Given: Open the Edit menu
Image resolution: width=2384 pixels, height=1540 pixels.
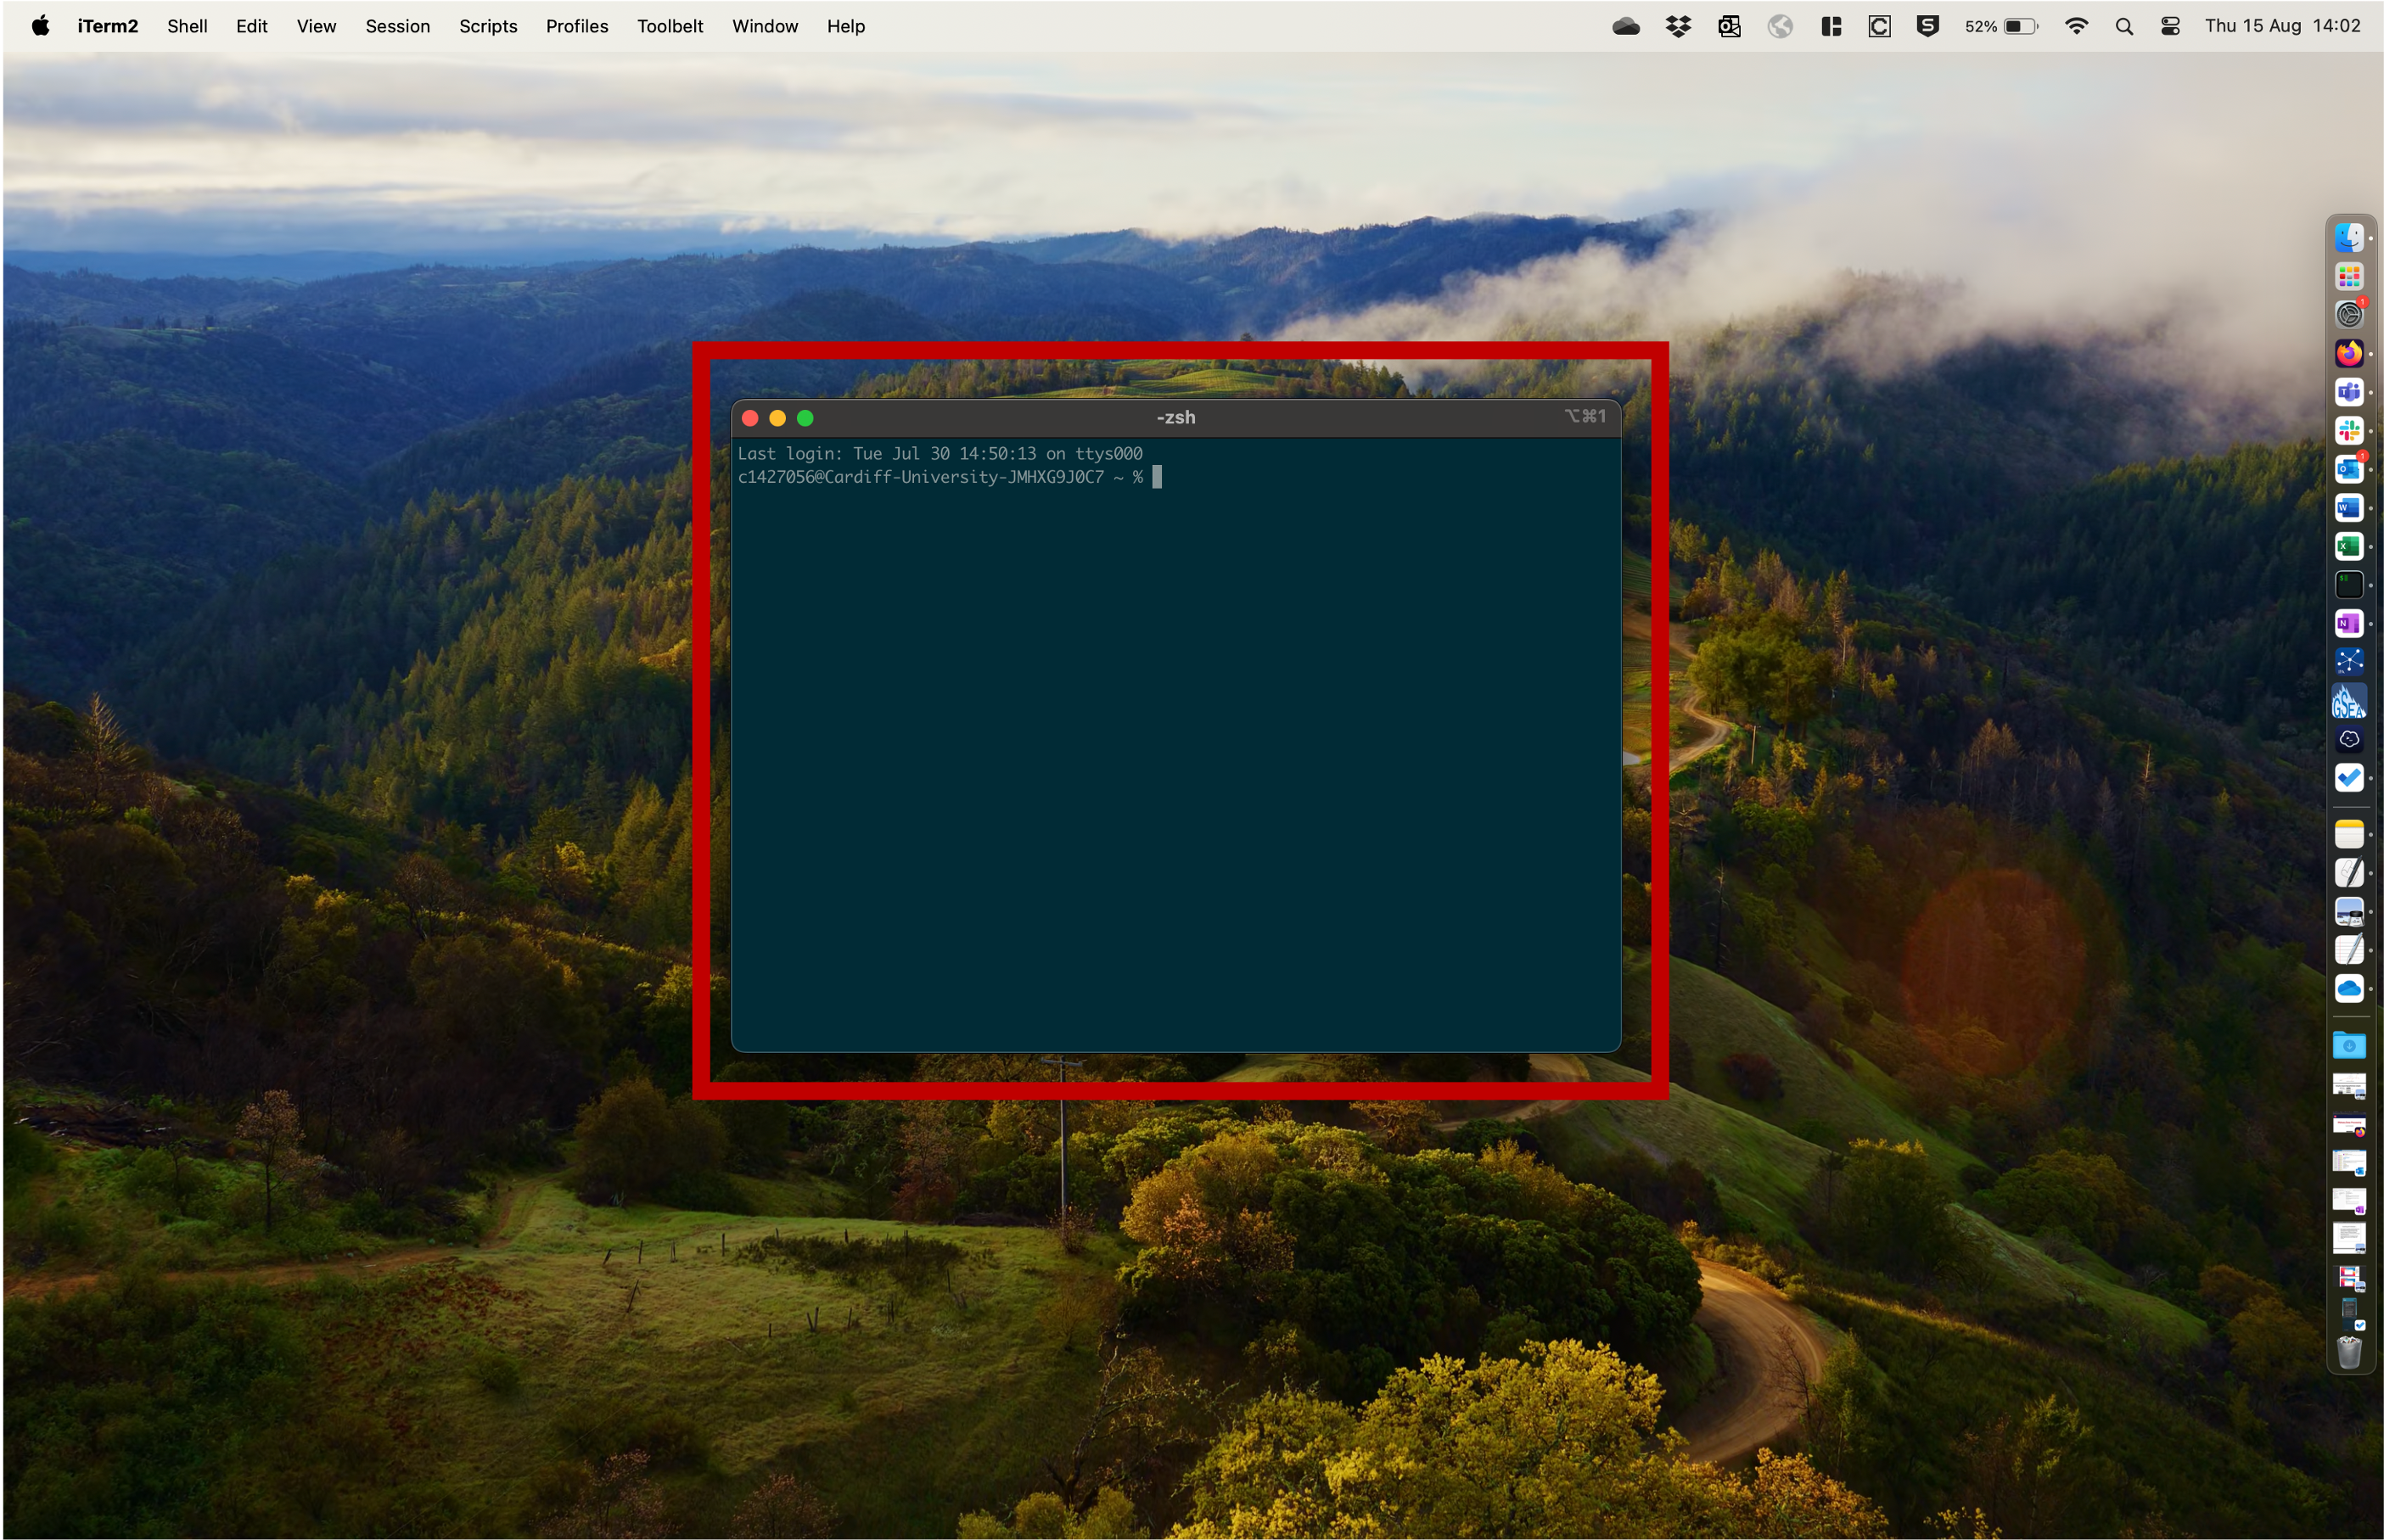Looking at the screenshot, I should pyautogui.click(x=251, y=27).
